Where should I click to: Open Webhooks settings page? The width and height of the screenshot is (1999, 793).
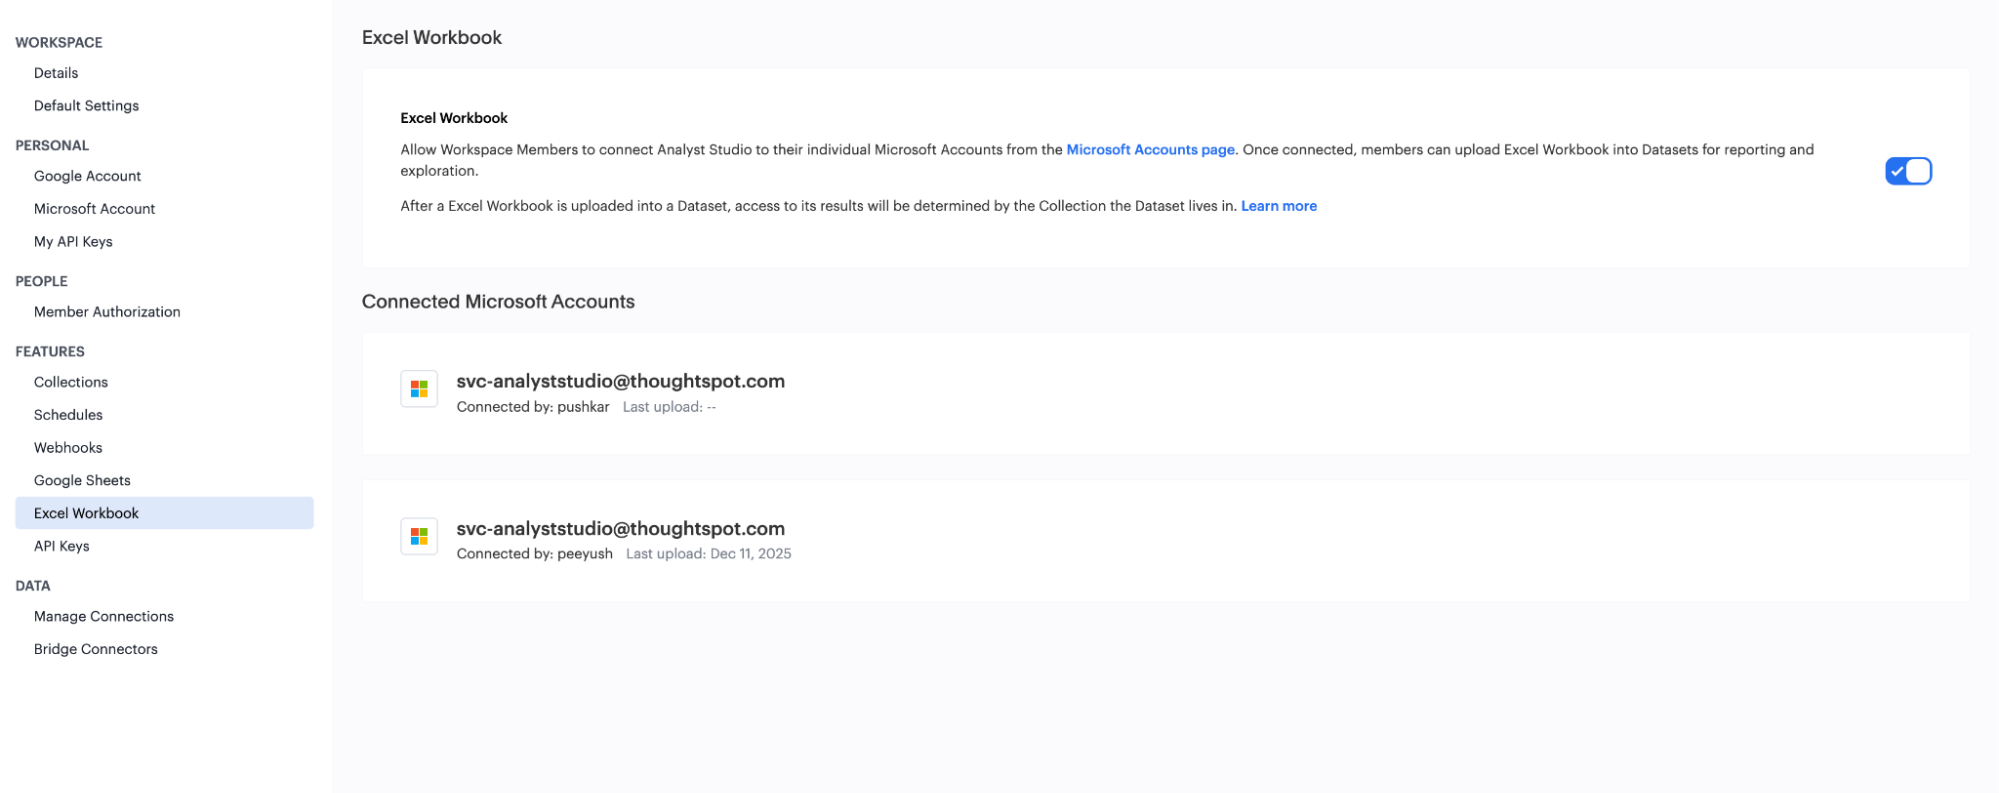[68, 448]
